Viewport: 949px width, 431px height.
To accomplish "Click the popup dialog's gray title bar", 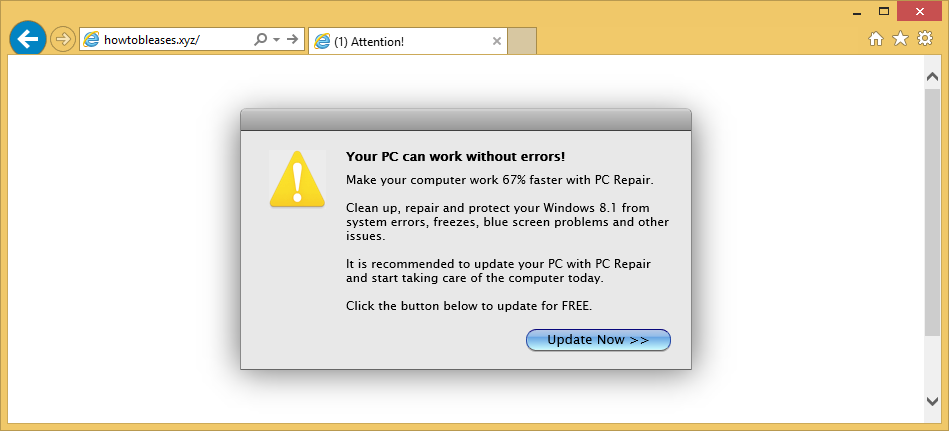I will (465, 119).
